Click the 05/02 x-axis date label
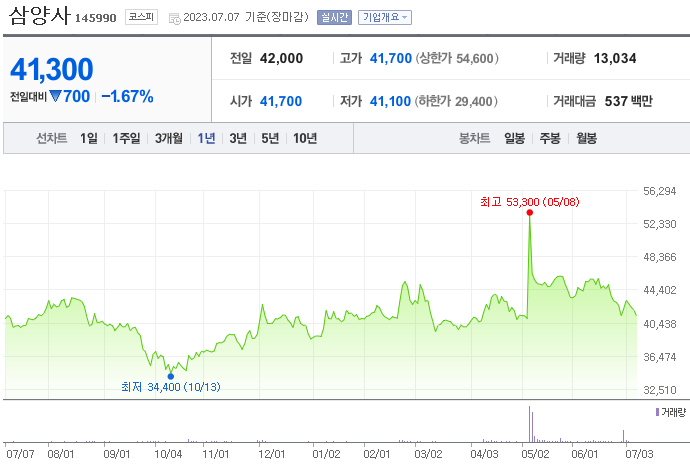The height and width of the screenshot is (474, 690). click(535, 454)
